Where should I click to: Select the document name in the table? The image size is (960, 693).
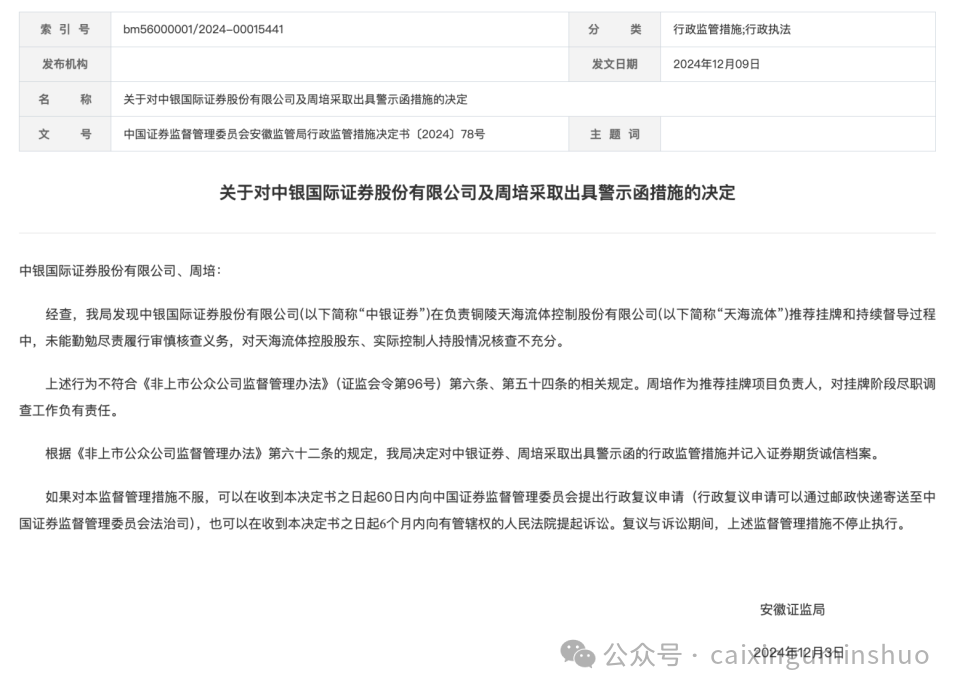[x=295, y=99]
